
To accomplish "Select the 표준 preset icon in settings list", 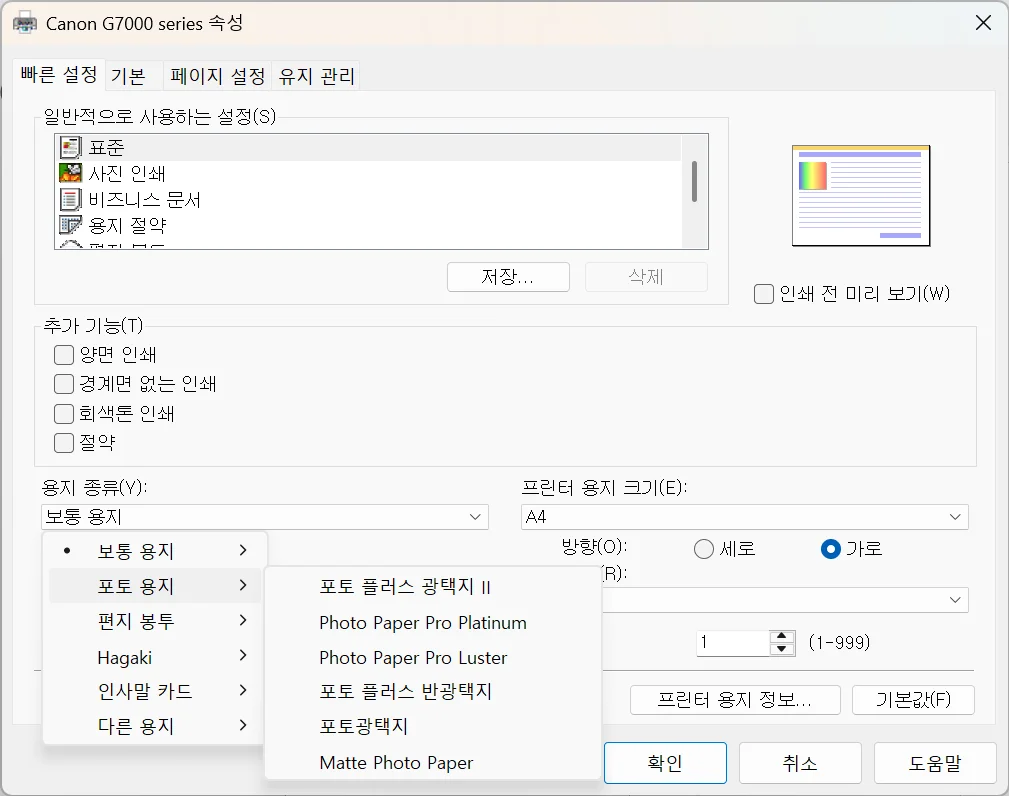I will (69, 147).
